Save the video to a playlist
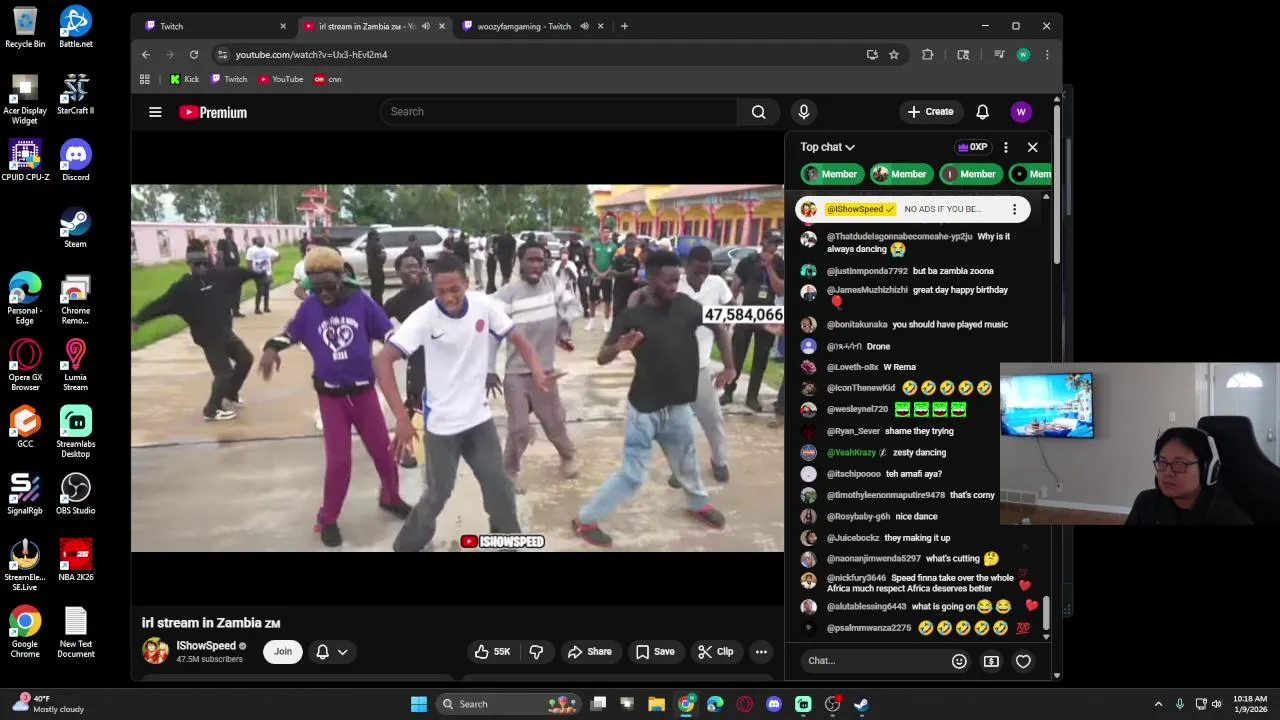1280x720 pixels. tap(655, 652)
